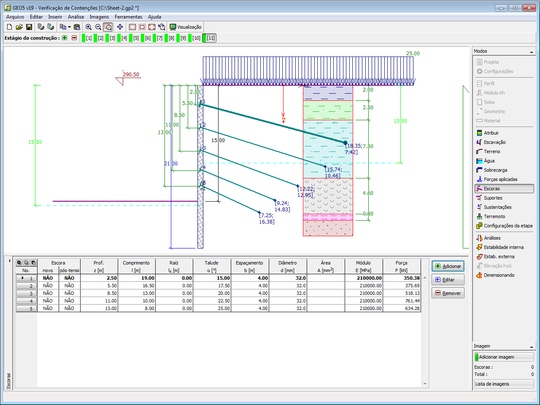The height and width of the screenshot is (405, 540).
Task: Switch to construction stage [1]
Action: [88, 38]
